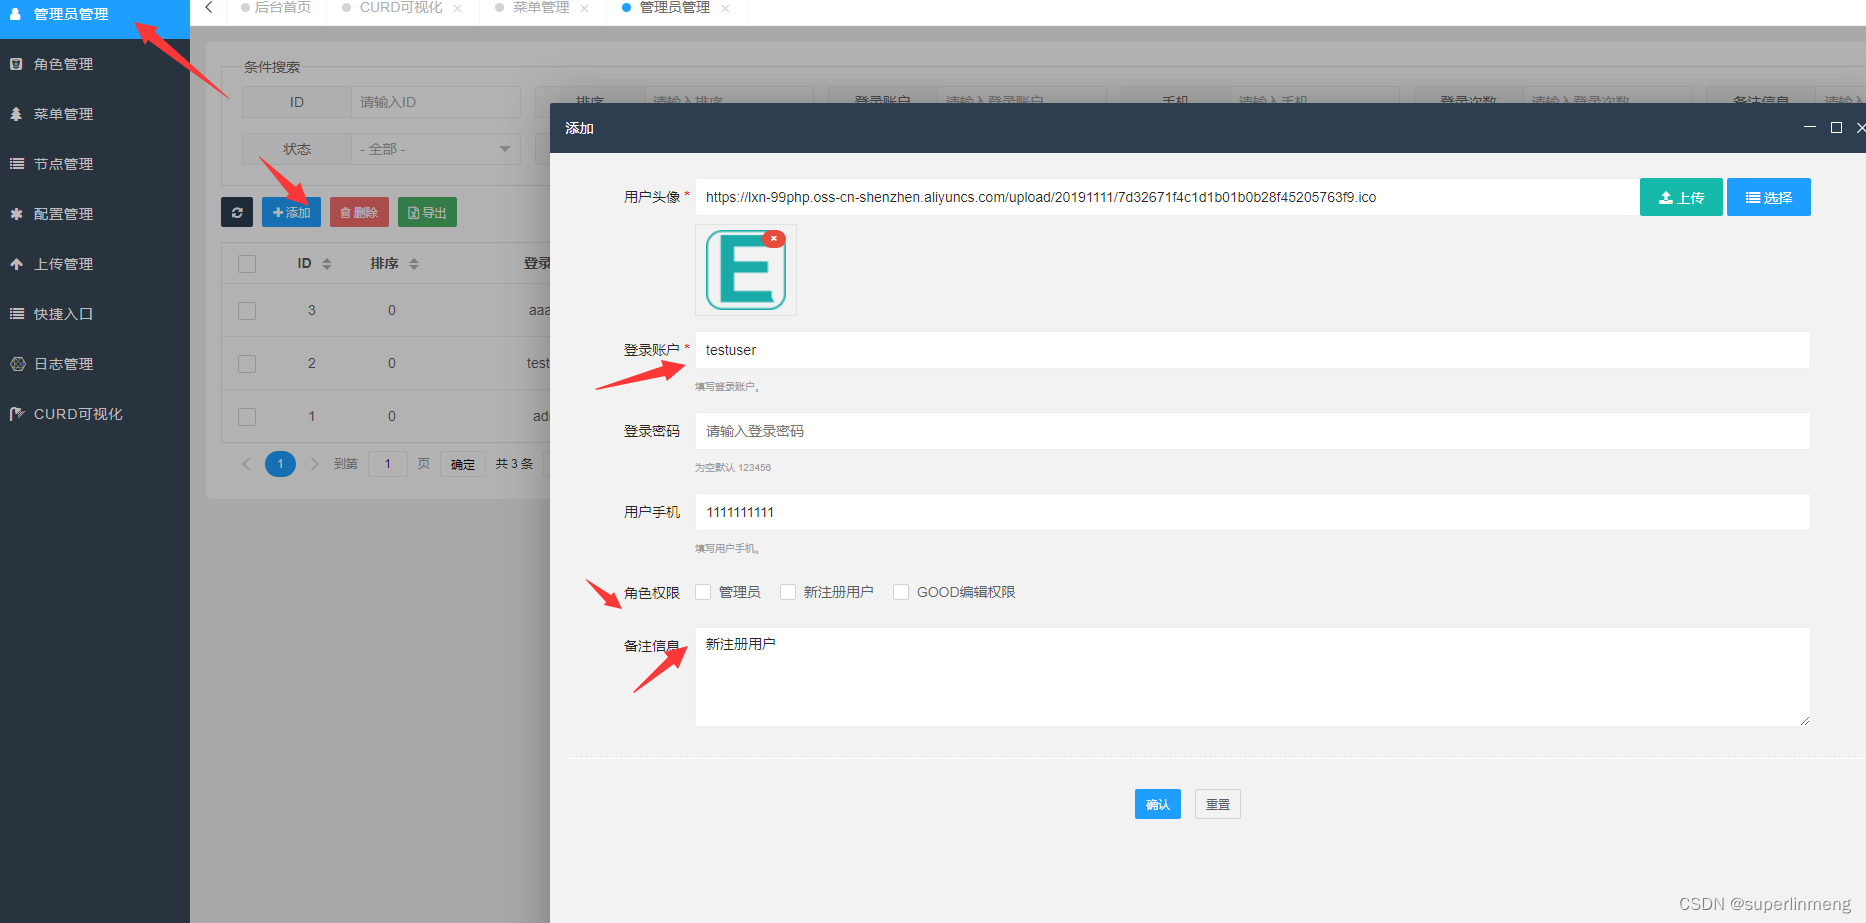
Task: Click the teal 上传 upload button
Action: [x=1681, y=197]
